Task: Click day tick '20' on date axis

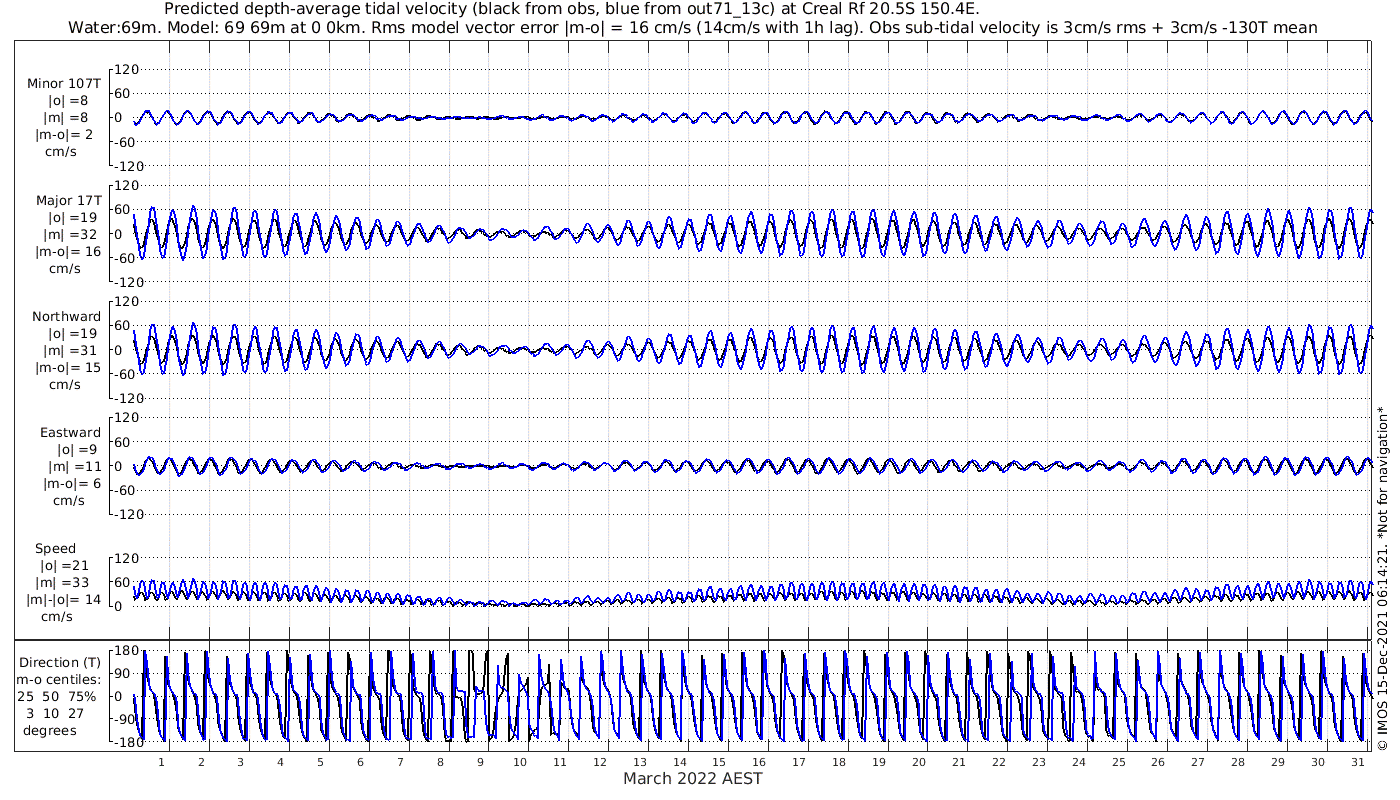Action: [x=918, y=762]
